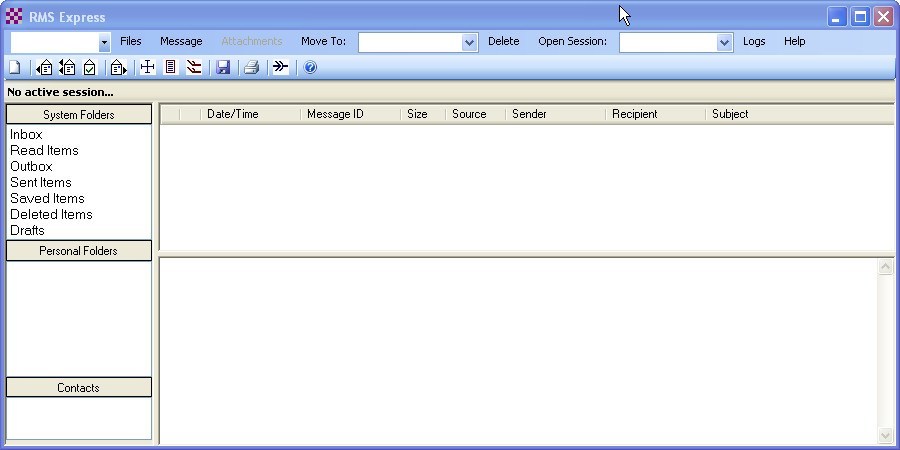
Task: Sort by the Subject column header
Action: coord(799,114)
